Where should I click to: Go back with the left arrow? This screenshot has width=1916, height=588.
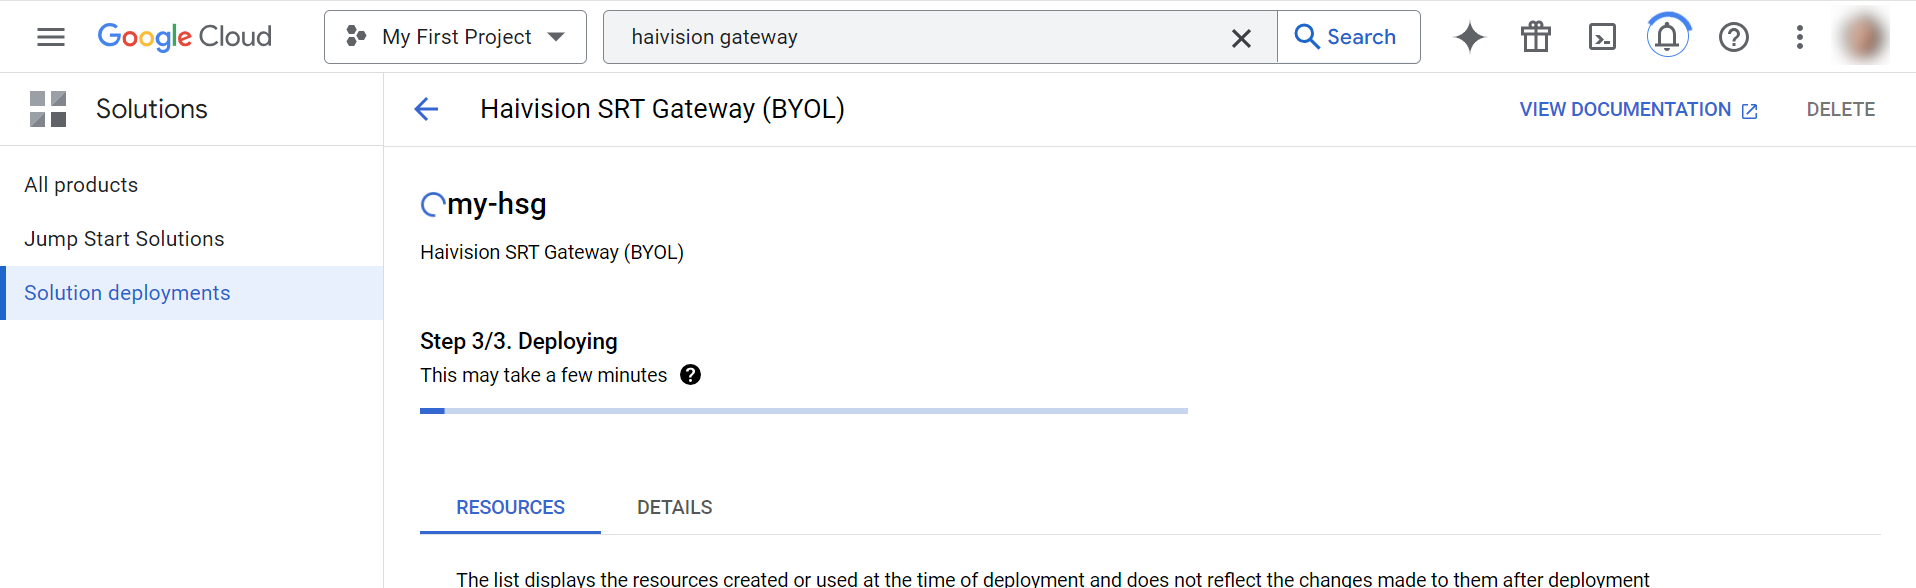point(427,109)
